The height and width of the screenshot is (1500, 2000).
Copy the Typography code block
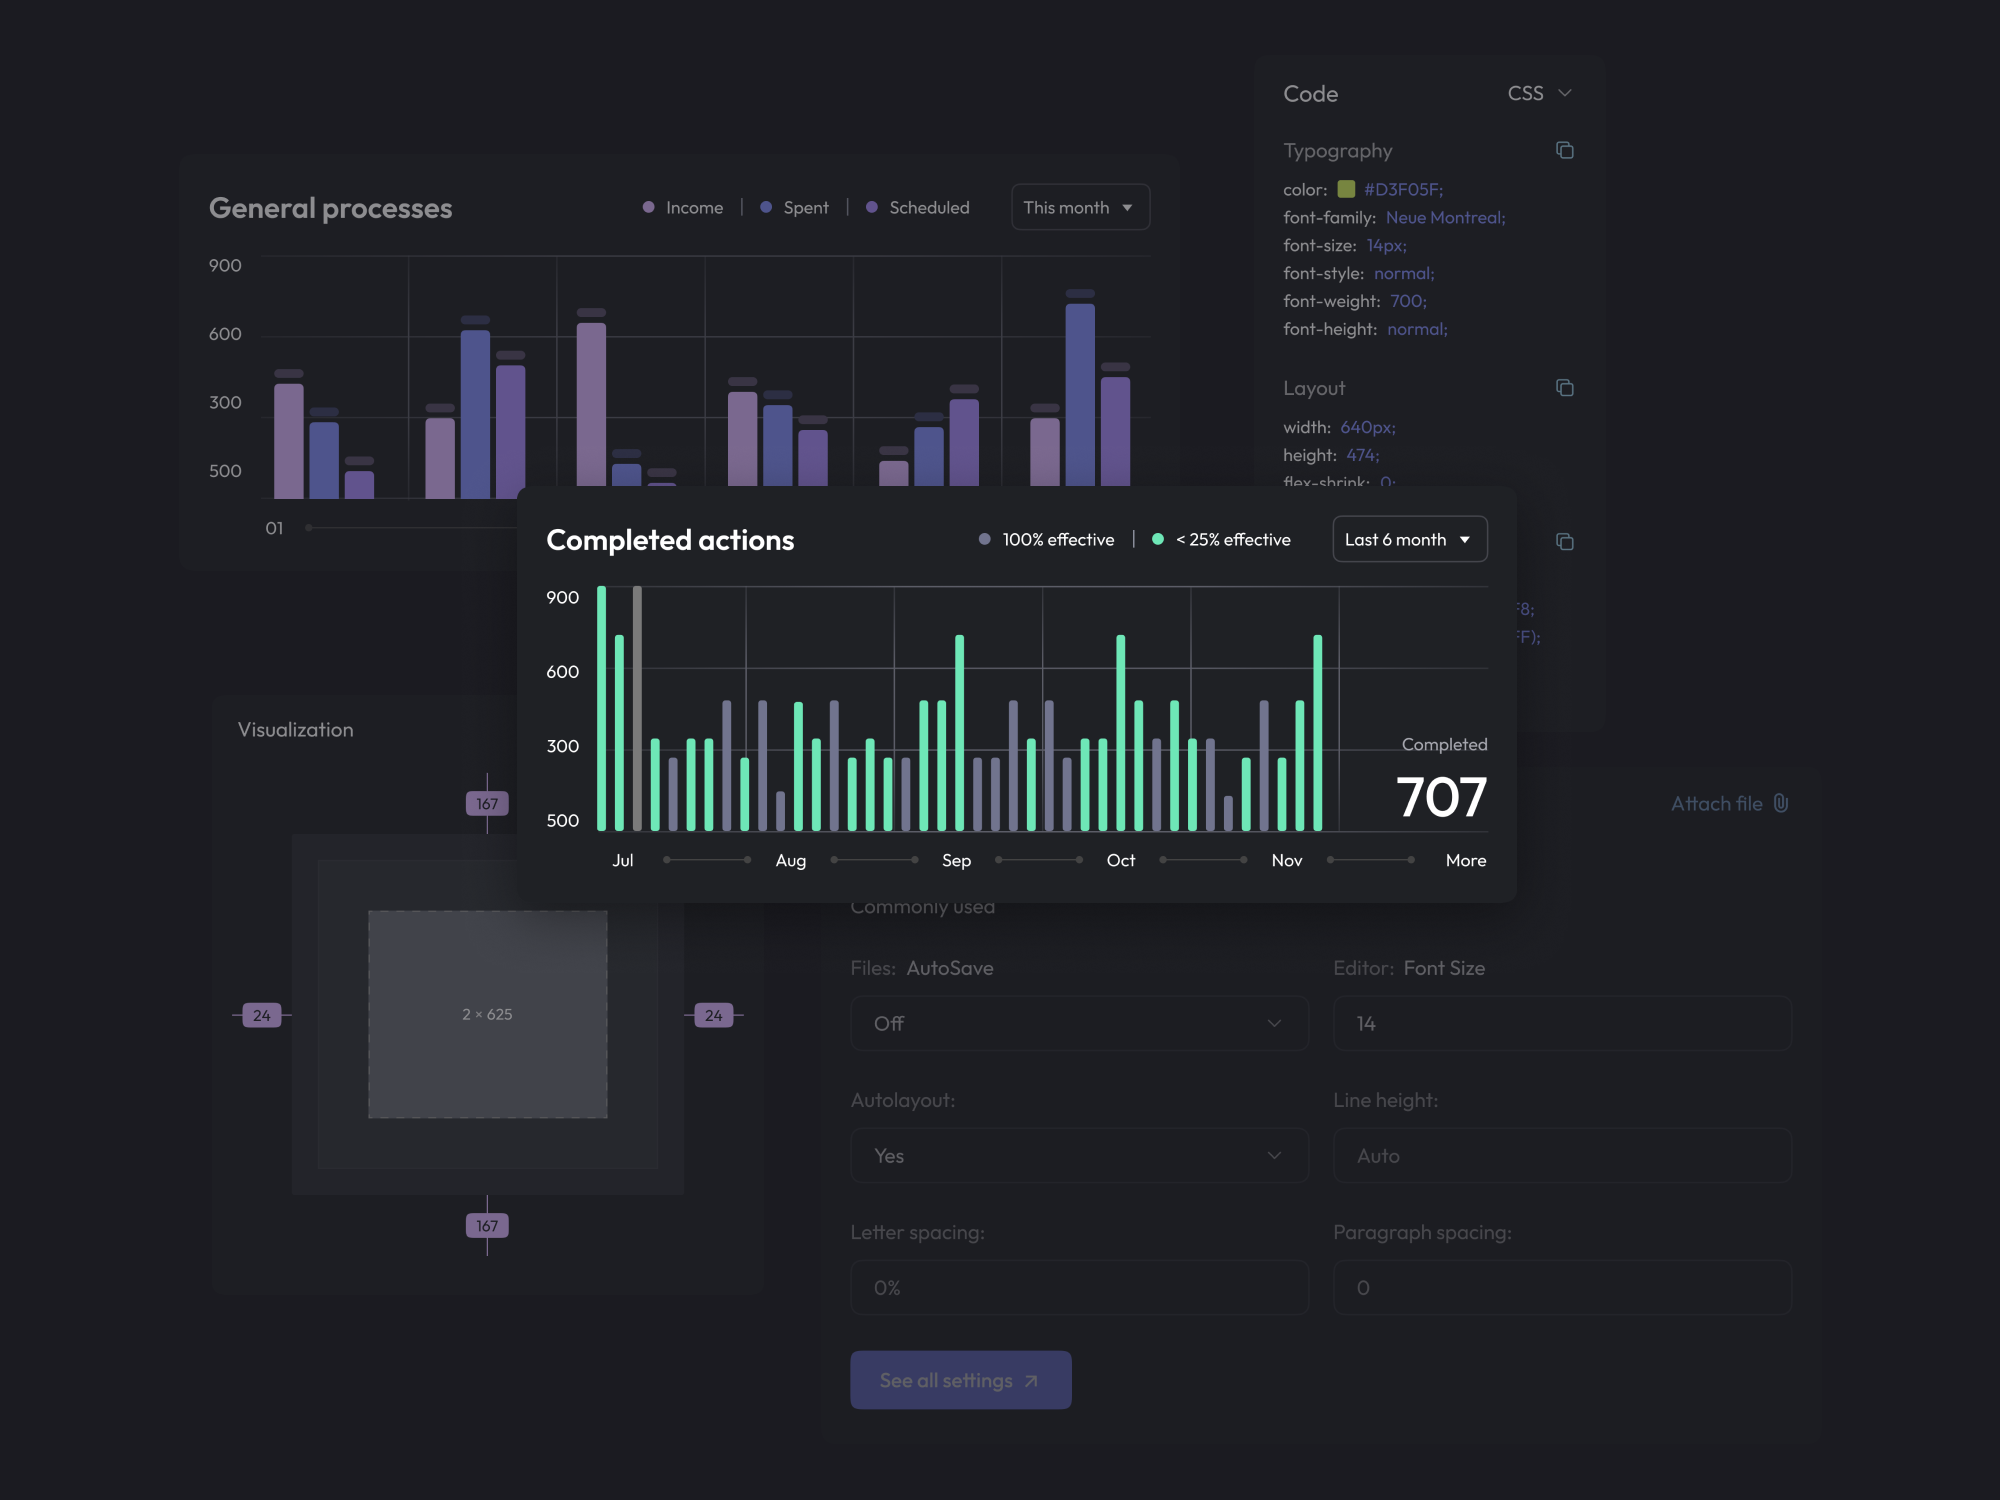(1564, 150)
